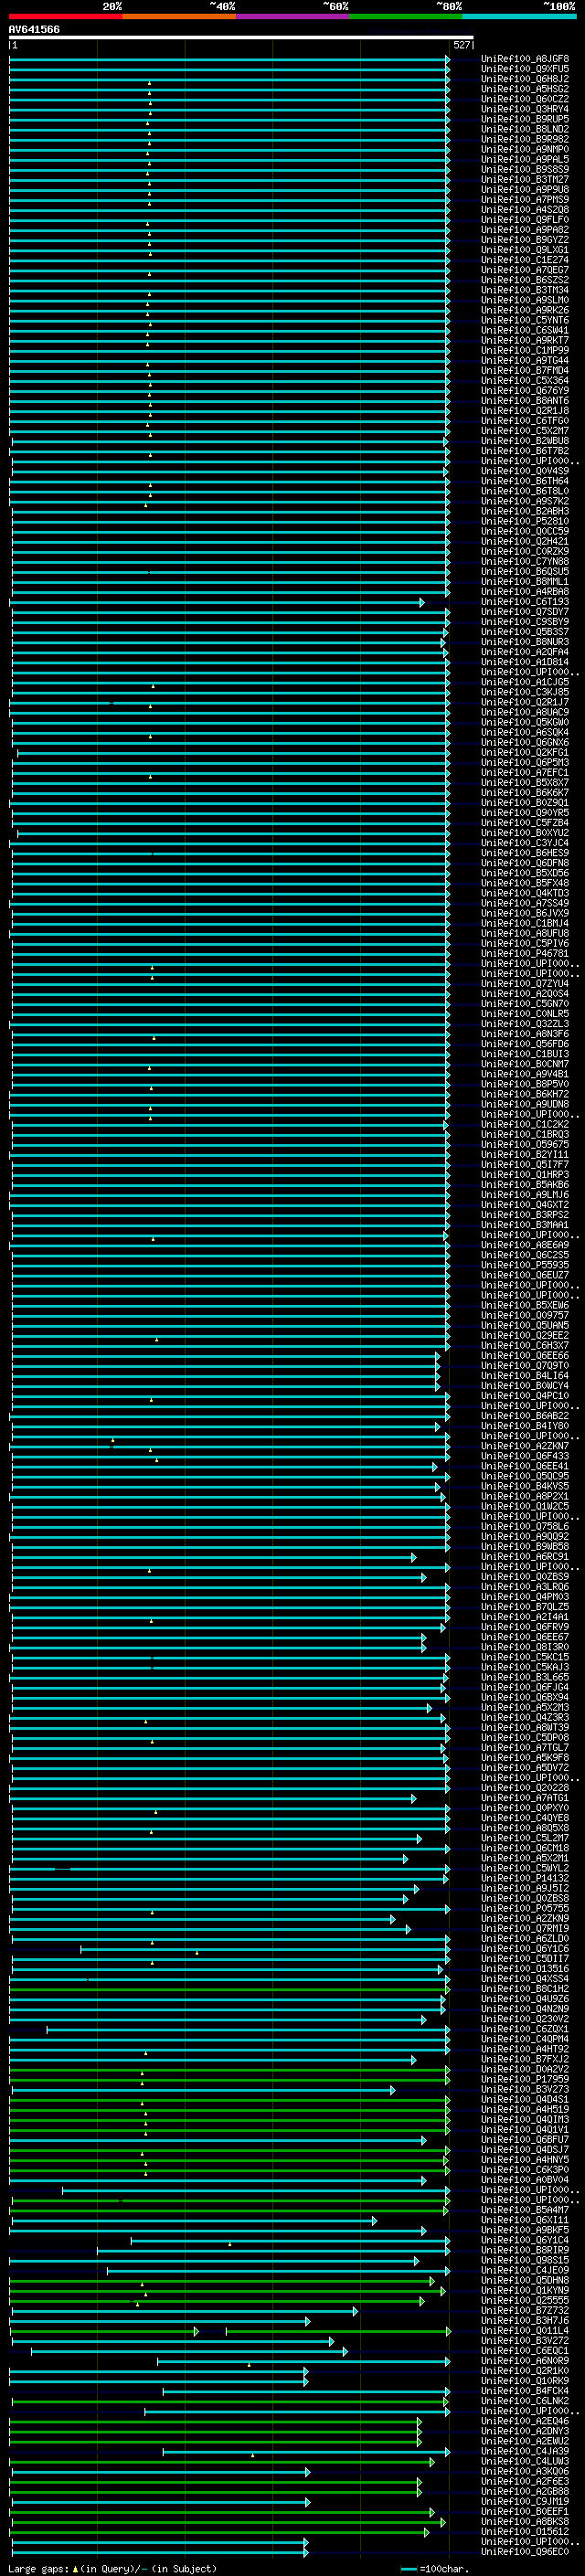
Task: Click the green ~80% identity legend segment
Action: click(x=406, y=16)
